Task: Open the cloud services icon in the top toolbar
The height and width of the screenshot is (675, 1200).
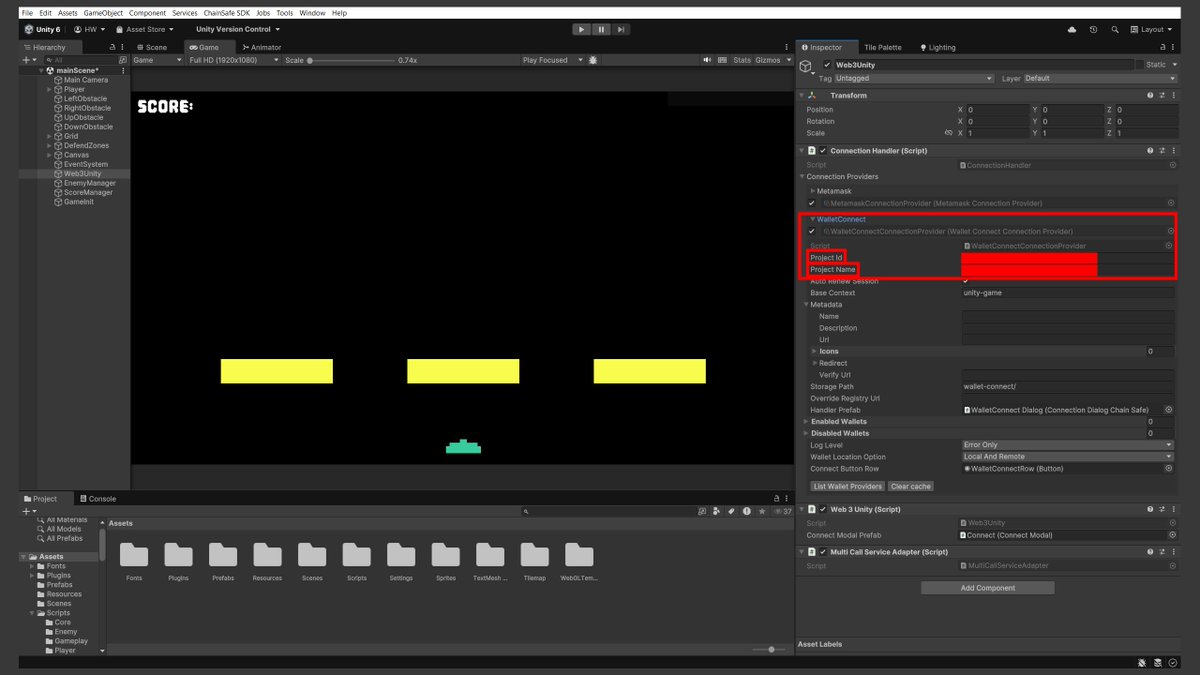Action: [x=1072, y=30]
